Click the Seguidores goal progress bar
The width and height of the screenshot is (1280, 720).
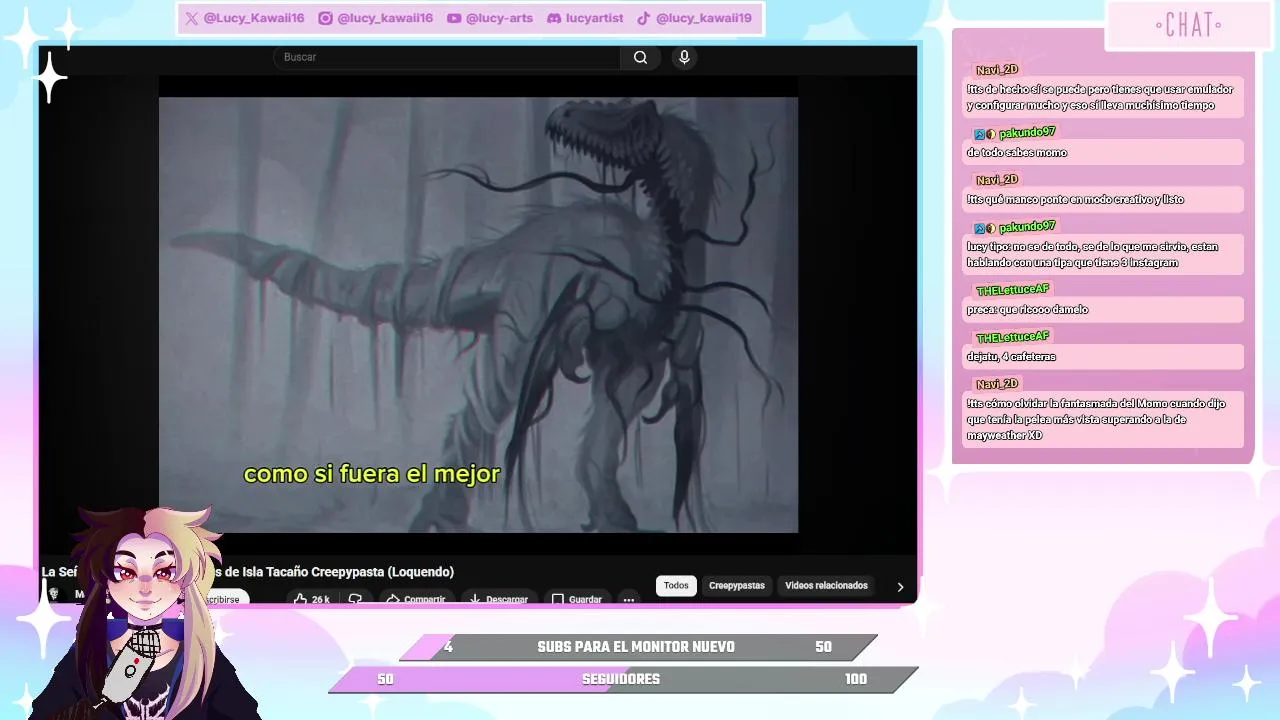pos(624,679)
